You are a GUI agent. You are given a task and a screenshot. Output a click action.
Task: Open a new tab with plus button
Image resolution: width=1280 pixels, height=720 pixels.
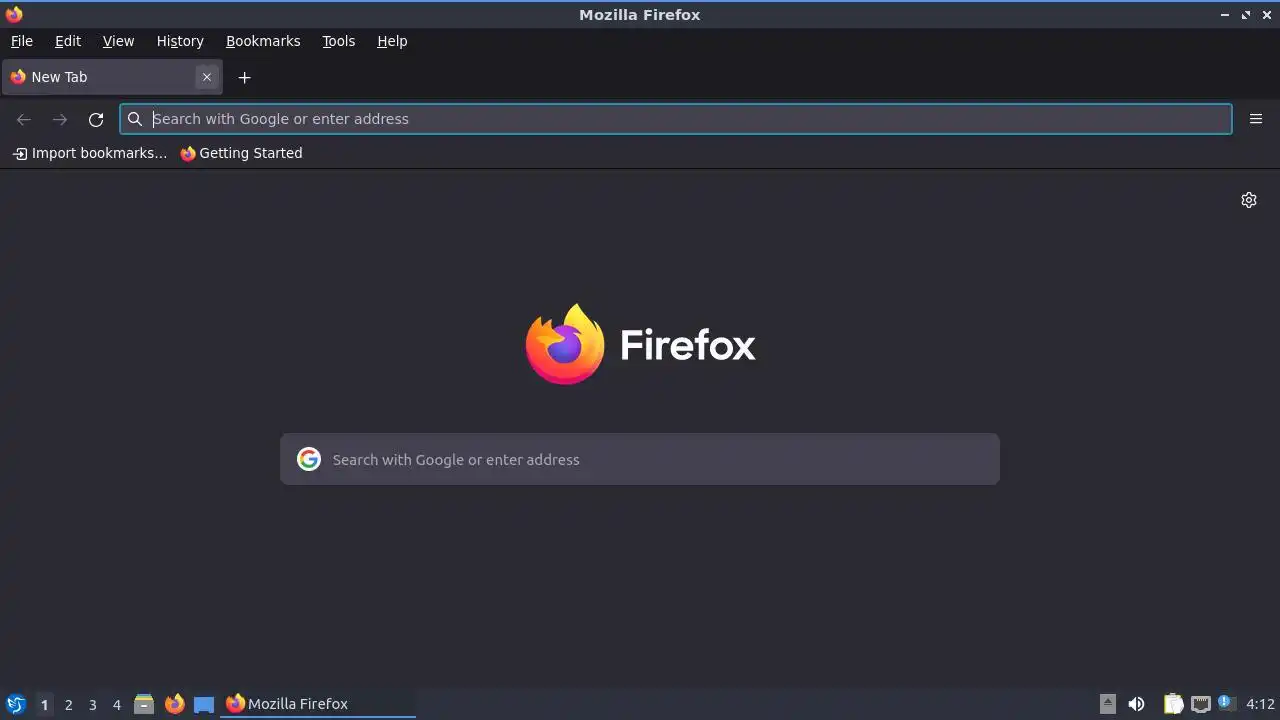point(244,77)
